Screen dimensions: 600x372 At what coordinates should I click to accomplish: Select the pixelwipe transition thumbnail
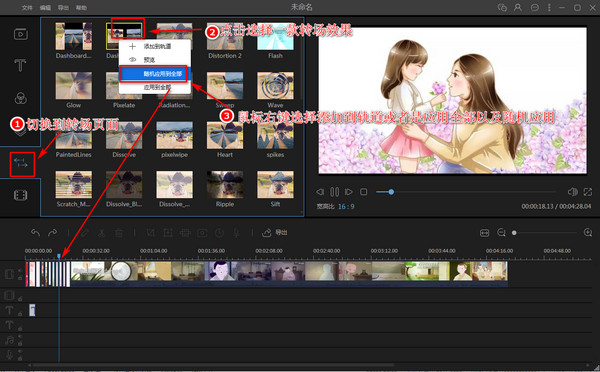pyautogui.click(x=174, y=135)
